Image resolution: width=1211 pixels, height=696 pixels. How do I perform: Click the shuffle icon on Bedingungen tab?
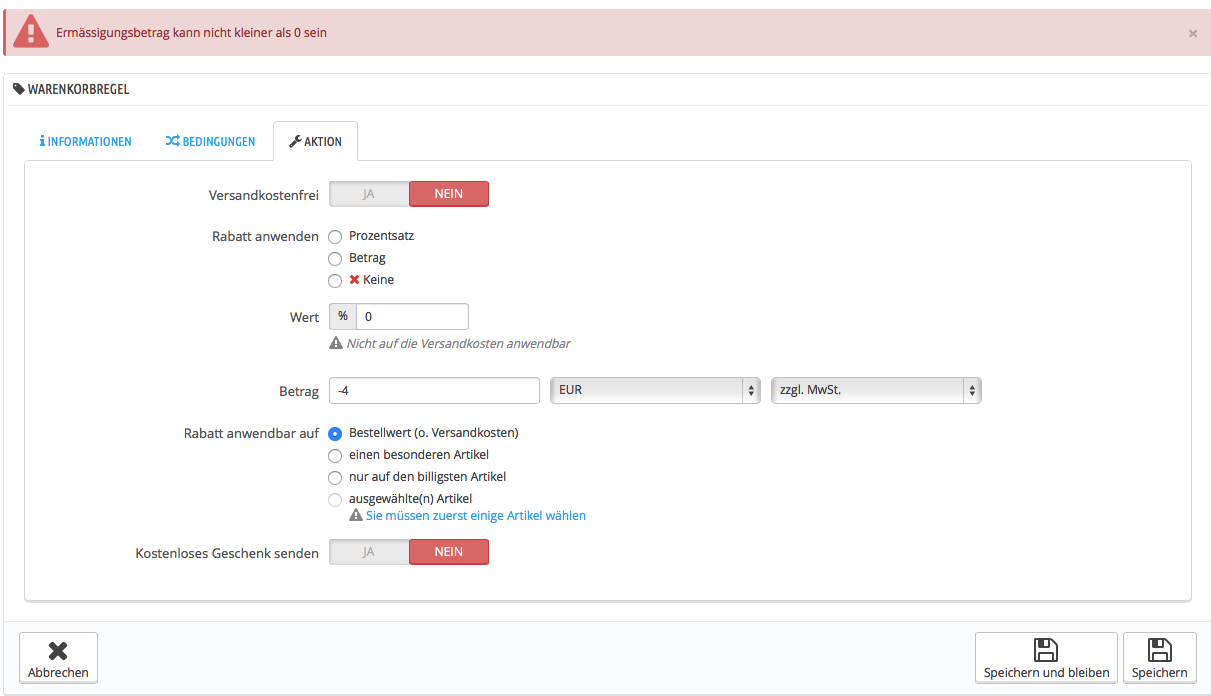pyautogui.click(x=172, y=142)
